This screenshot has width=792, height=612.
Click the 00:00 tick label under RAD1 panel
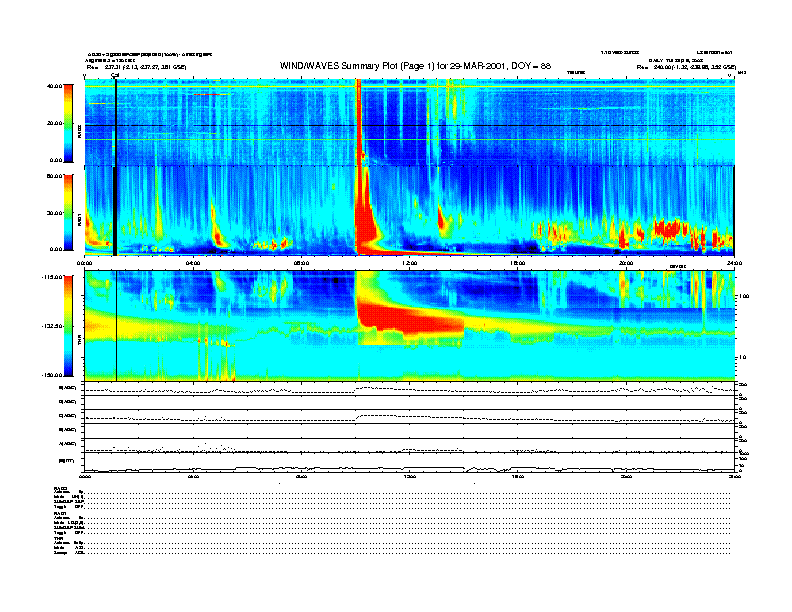tap(84, 263)
